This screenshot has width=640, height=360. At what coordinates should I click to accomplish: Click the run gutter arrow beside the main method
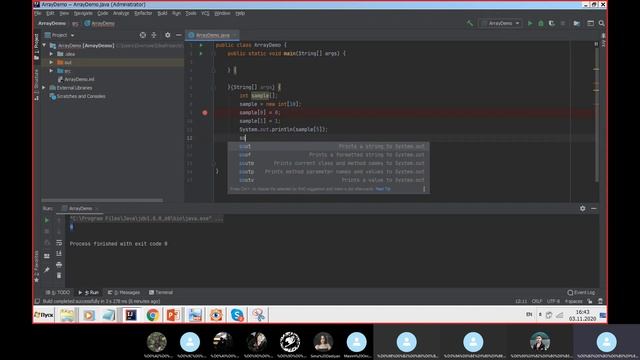tap(201, 53)
